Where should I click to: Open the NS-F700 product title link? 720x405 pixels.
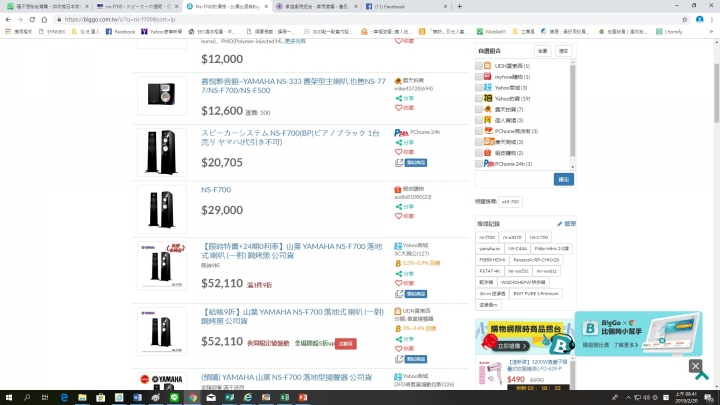click(216, 190)
